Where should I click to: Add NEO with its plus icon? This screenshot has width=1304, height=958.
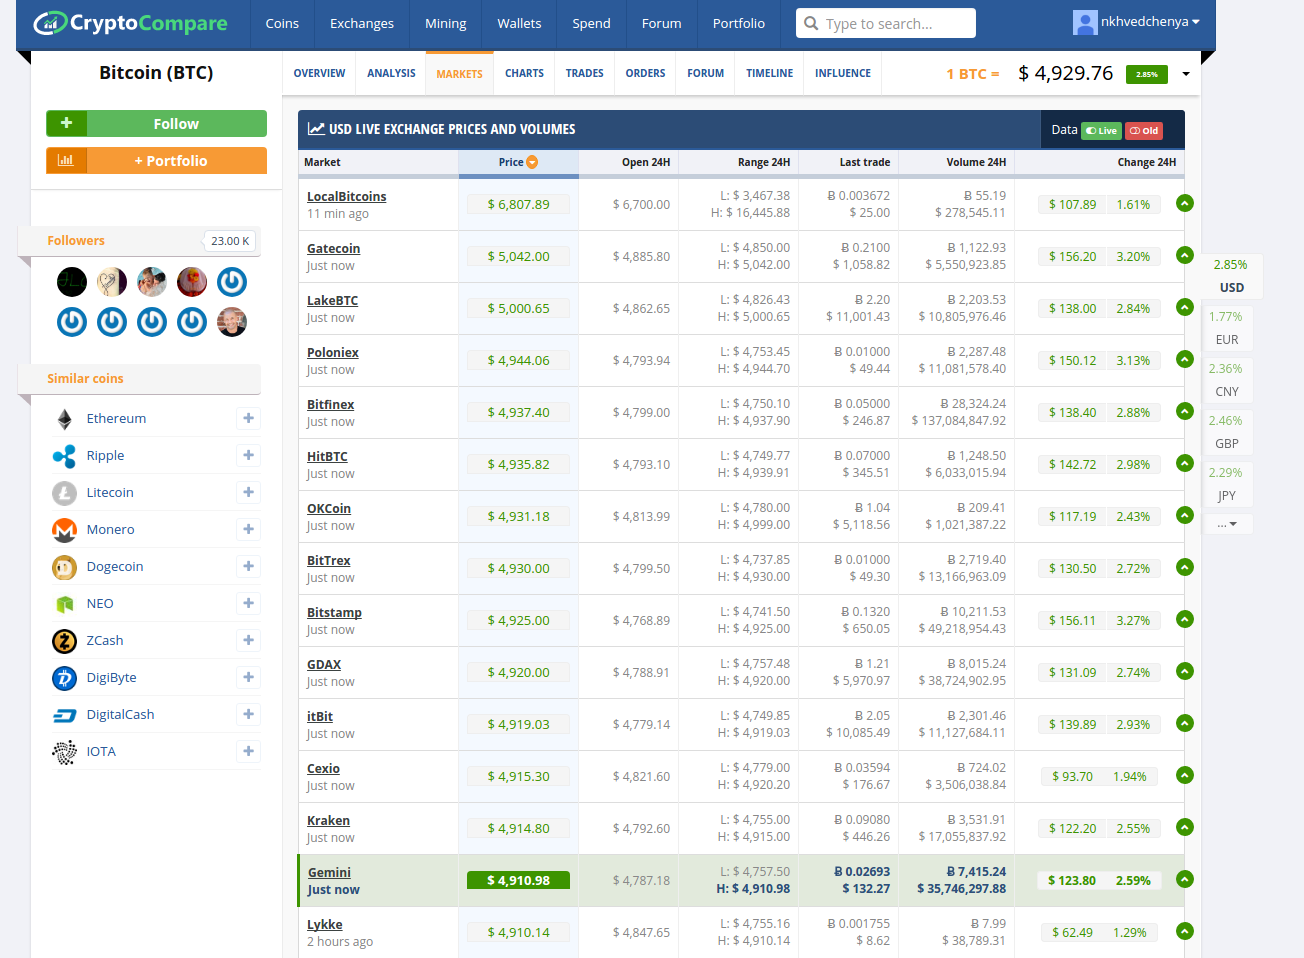(x=248, y=603)
